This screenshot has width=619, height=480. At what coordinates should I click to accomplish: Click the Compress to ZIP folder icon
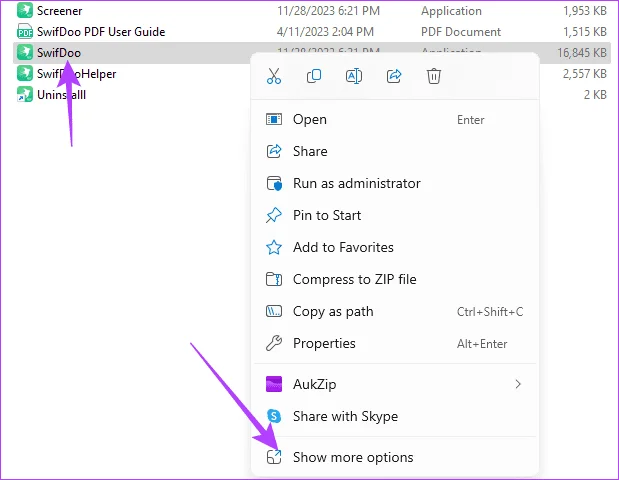(274, 279)
